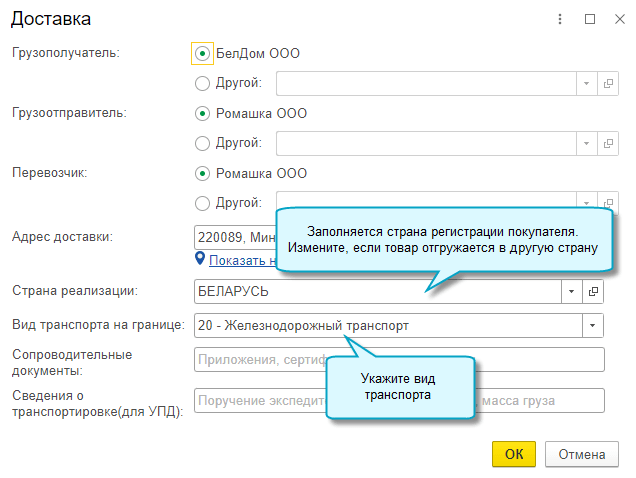This screenshot has height=478, width=636.
Task: Click the Сопроводительные документы input field
Action: point(260,360)
